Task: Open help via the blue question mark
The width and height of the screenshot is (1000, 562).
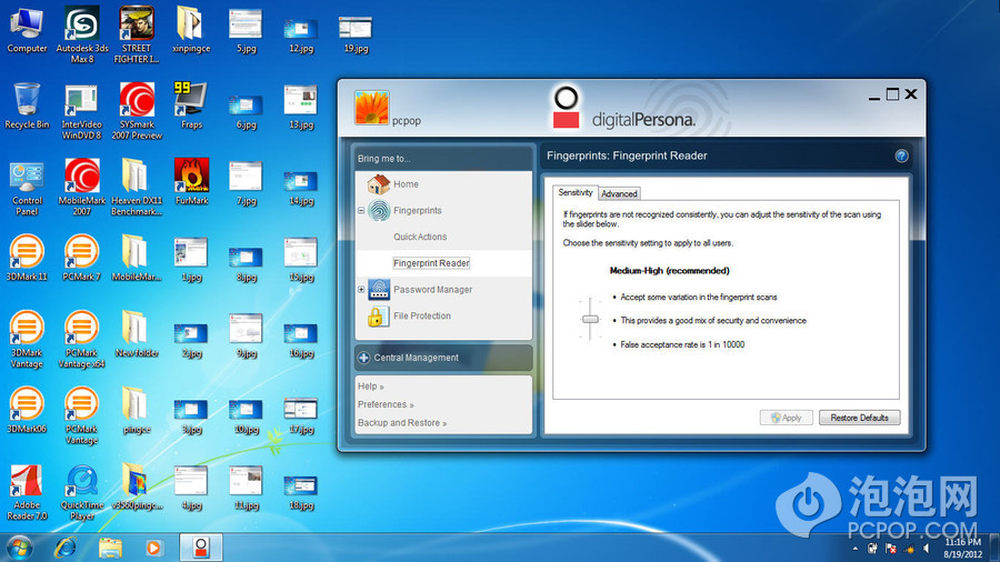Action: point(901,156)
